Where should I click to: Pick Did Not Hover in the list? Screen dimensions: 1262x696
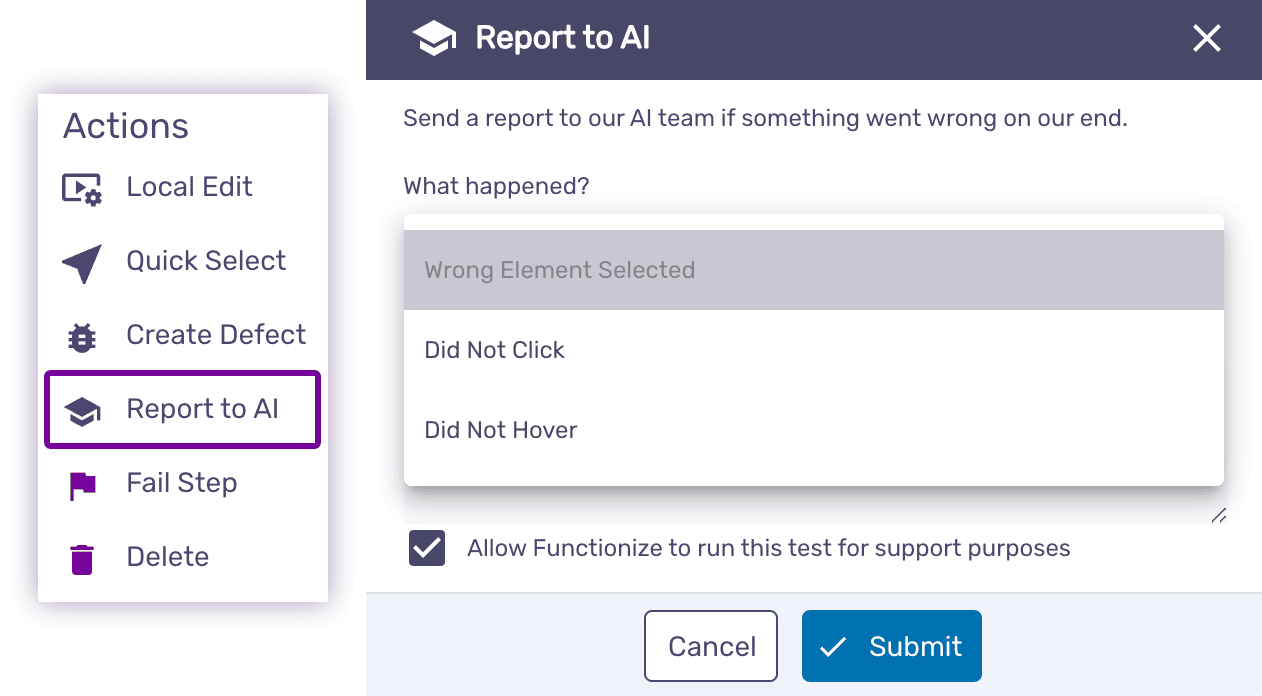click(501, 430)
